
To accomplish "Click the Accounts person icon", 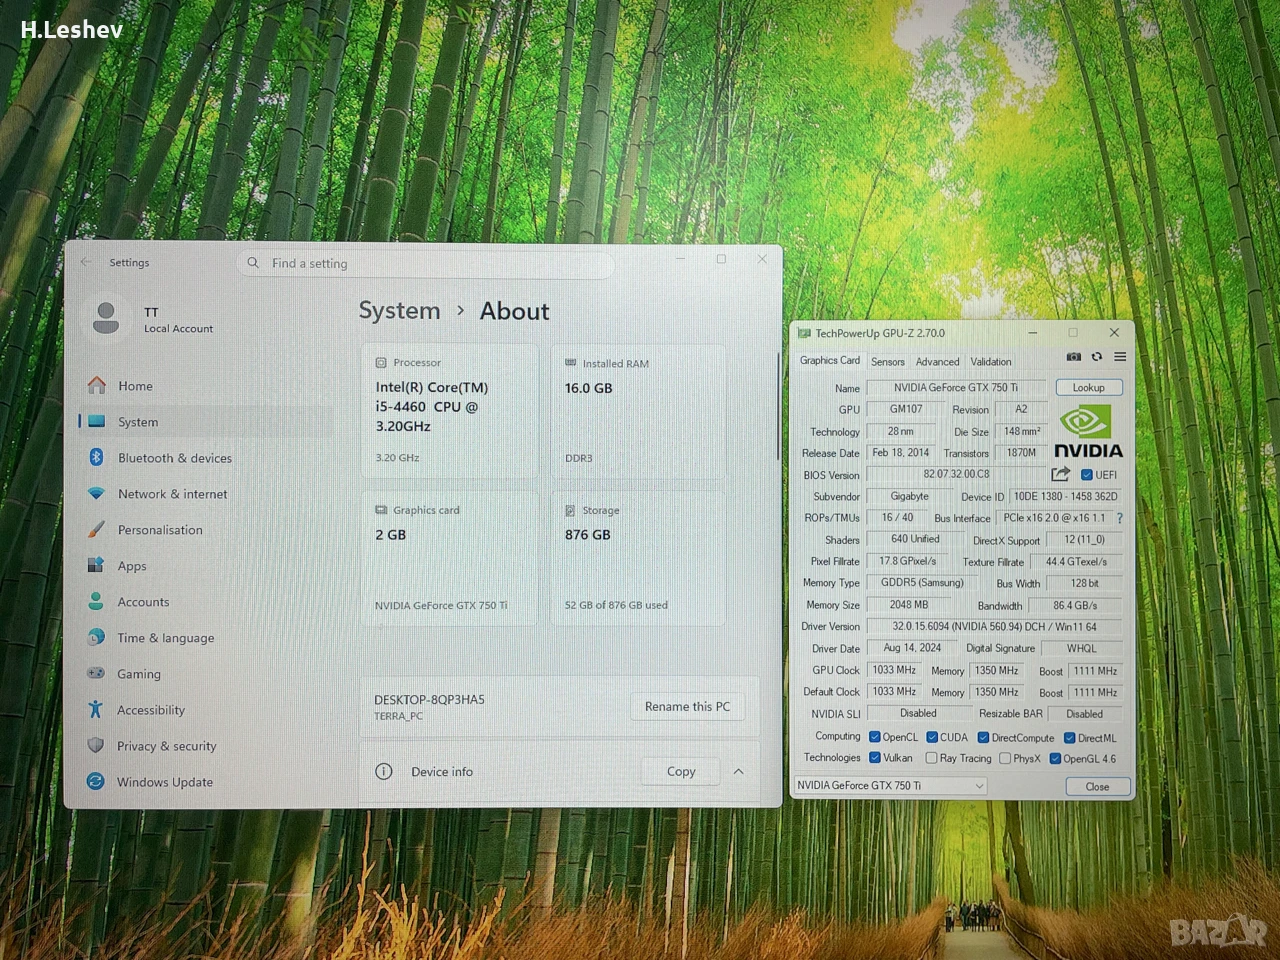I will click(x=96, y=601).
